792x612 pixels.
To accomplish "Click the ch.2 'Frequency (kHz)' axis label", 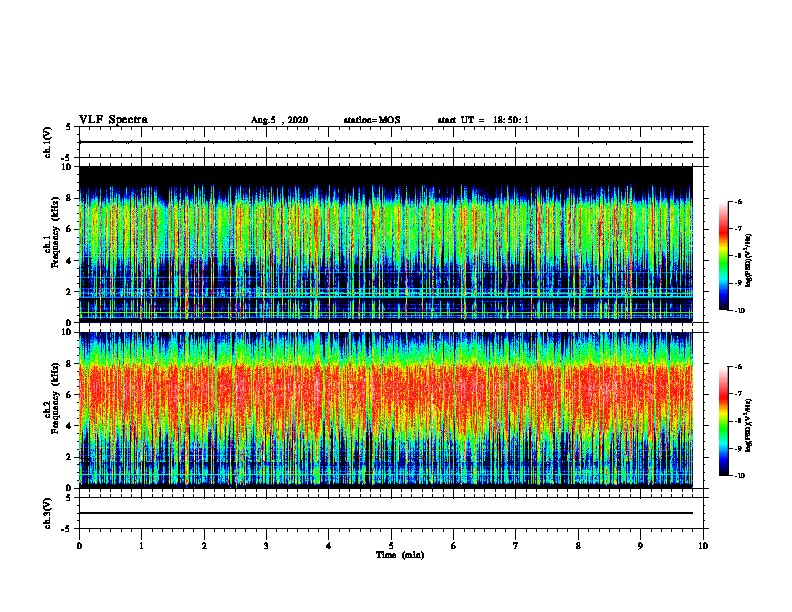I will tap(55, 397).
